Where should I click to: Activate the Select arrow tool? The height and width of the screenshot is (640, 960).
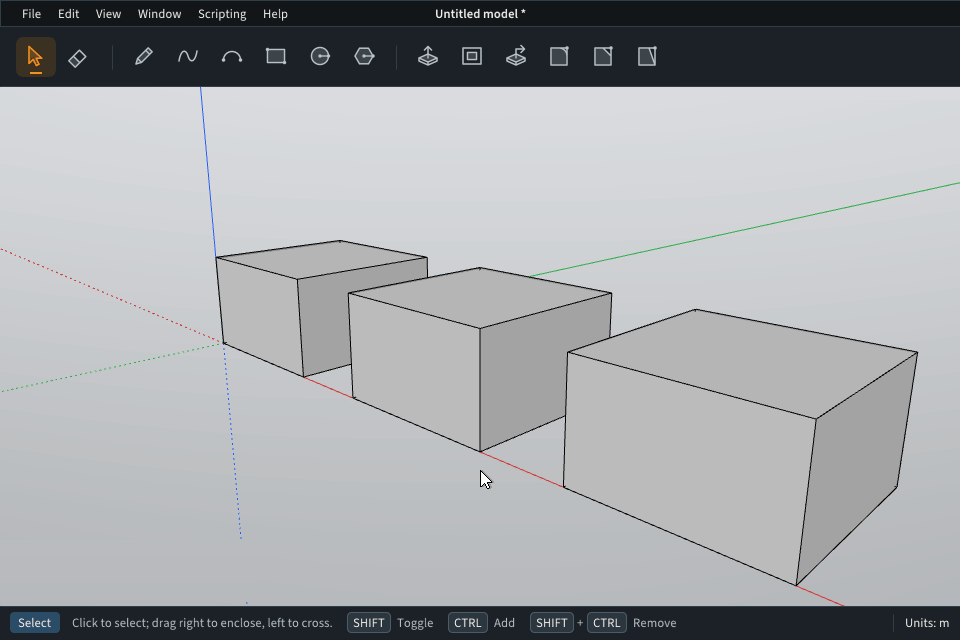pos(36,57)
